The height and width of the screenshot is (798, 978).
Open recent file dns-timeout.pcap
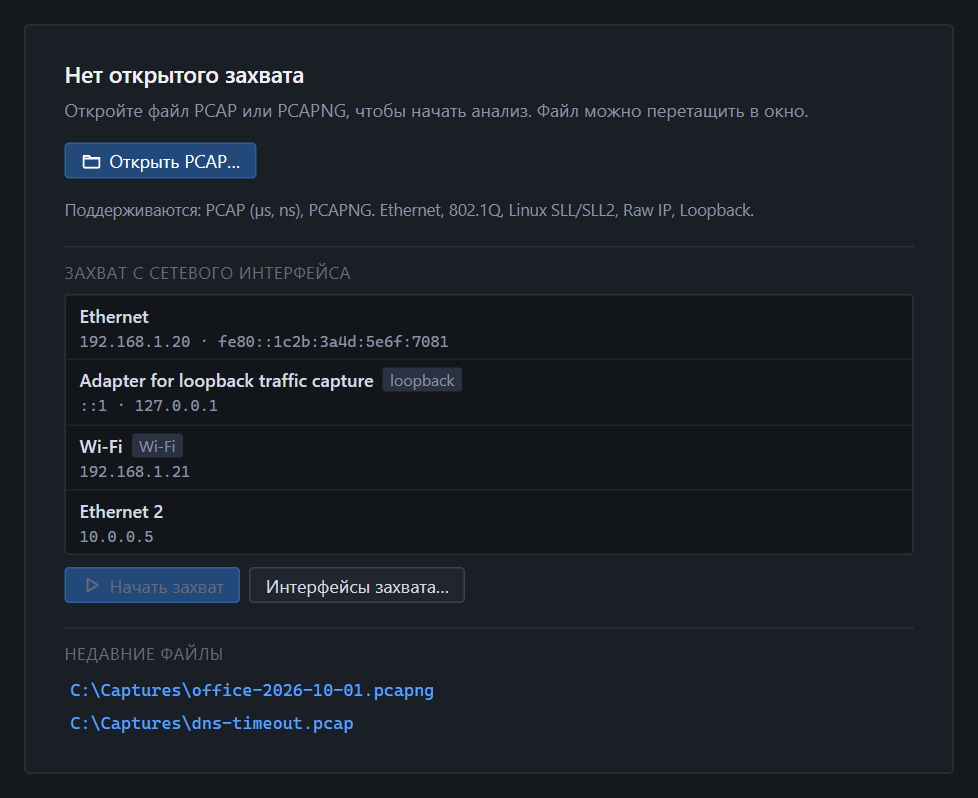pos(211,723)
